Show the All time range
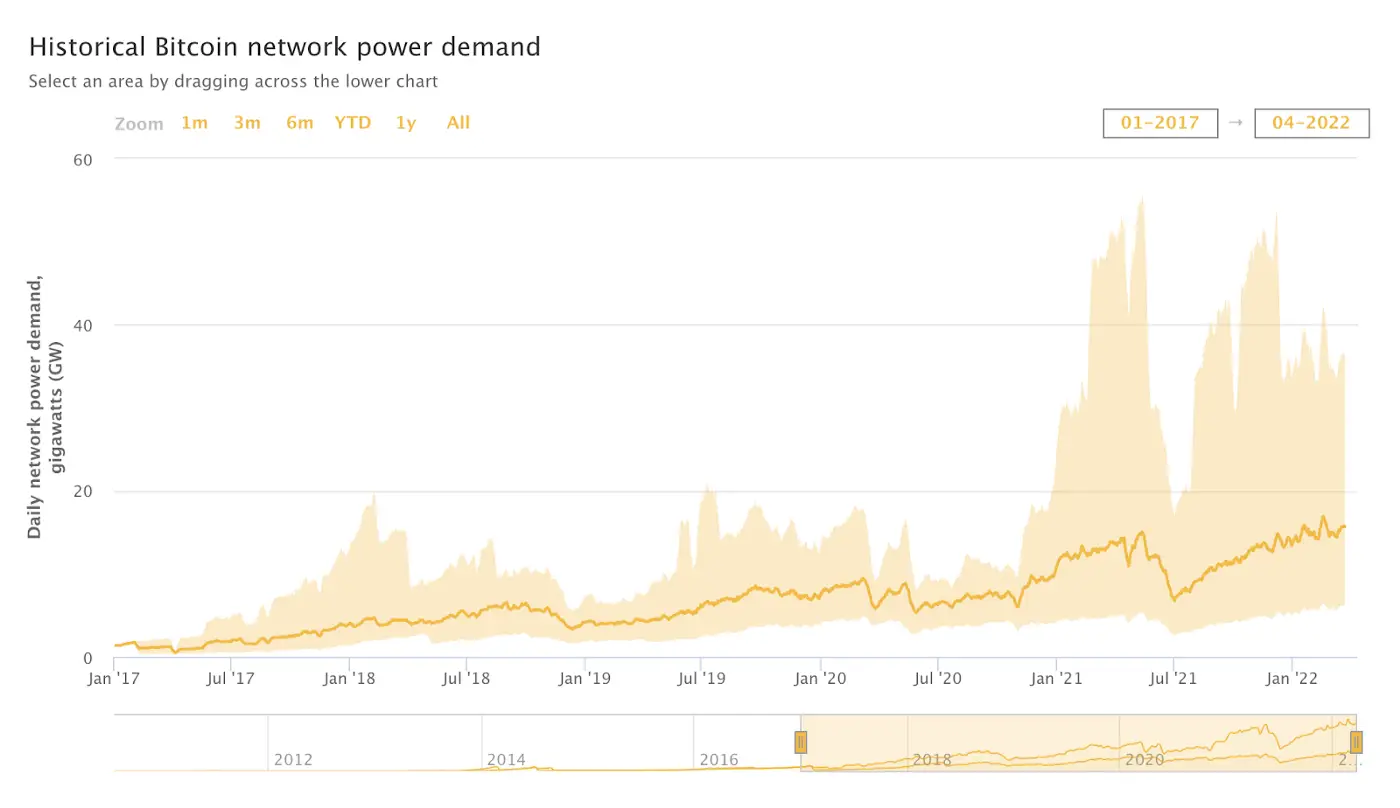 tap(458, 123)
